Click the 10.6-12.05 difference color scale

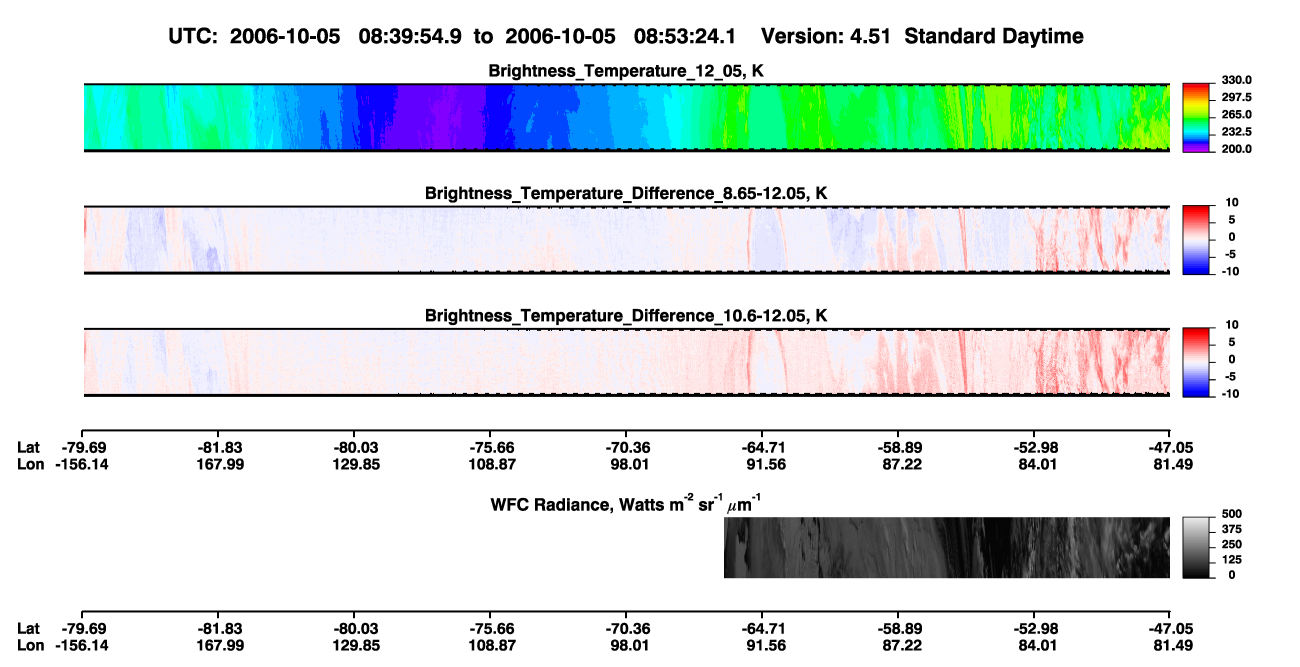point(1196,361)
